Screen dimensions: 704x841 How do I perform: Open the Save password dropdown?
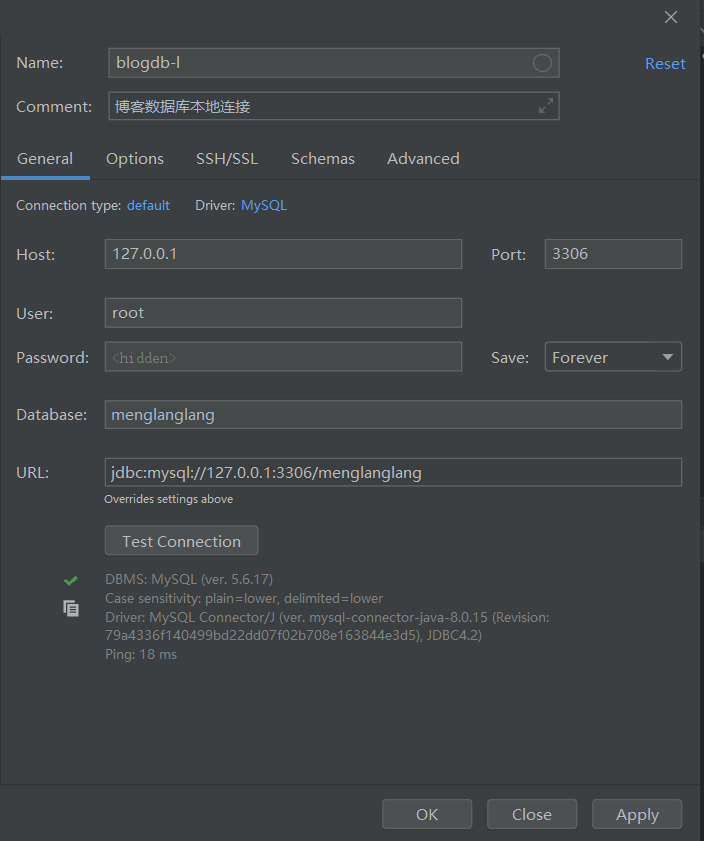tap(613, 357)
